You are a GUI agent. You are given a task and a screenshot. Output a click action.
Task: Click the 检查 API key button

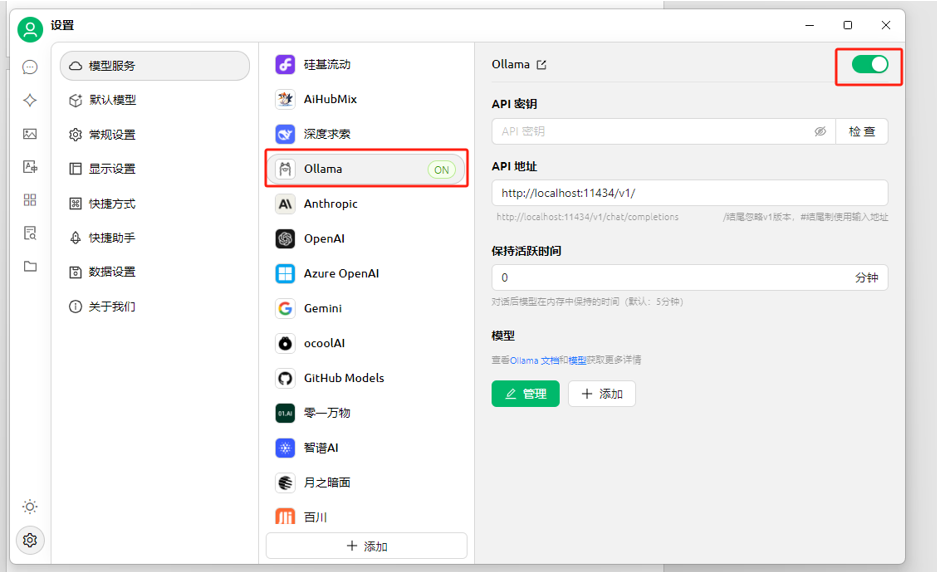click(x=862, y=131)
